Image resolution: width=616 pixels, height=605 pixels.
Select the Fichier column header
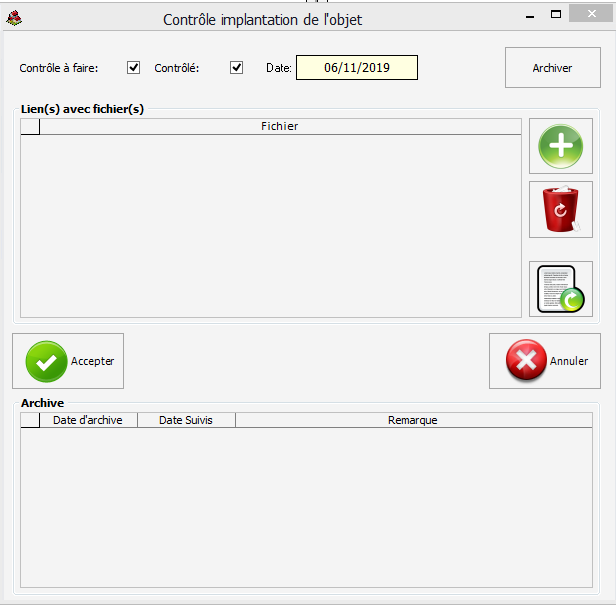(x=279, y=127)
